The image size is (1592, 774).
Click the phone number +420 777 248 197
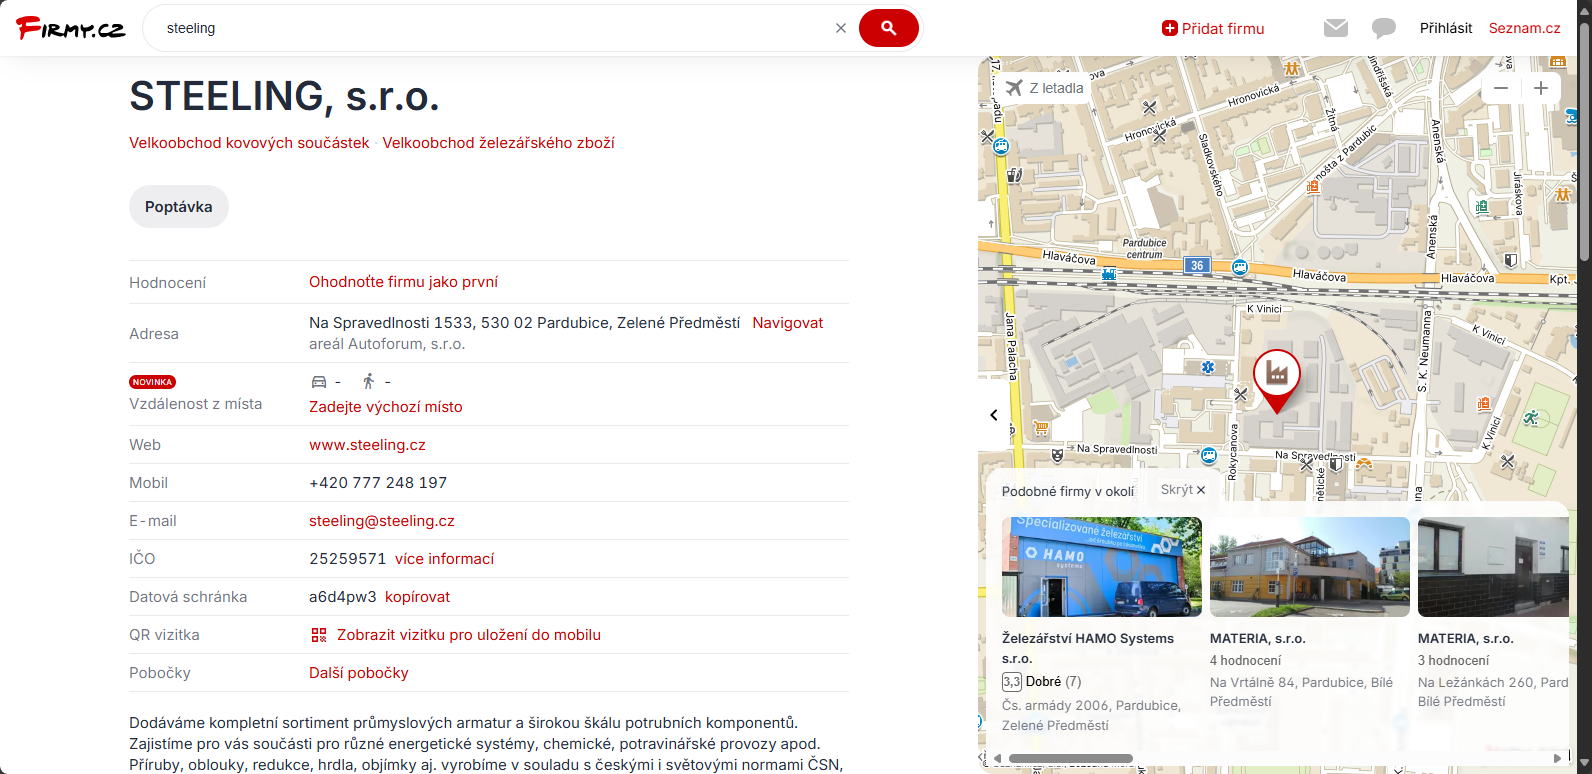378,483
